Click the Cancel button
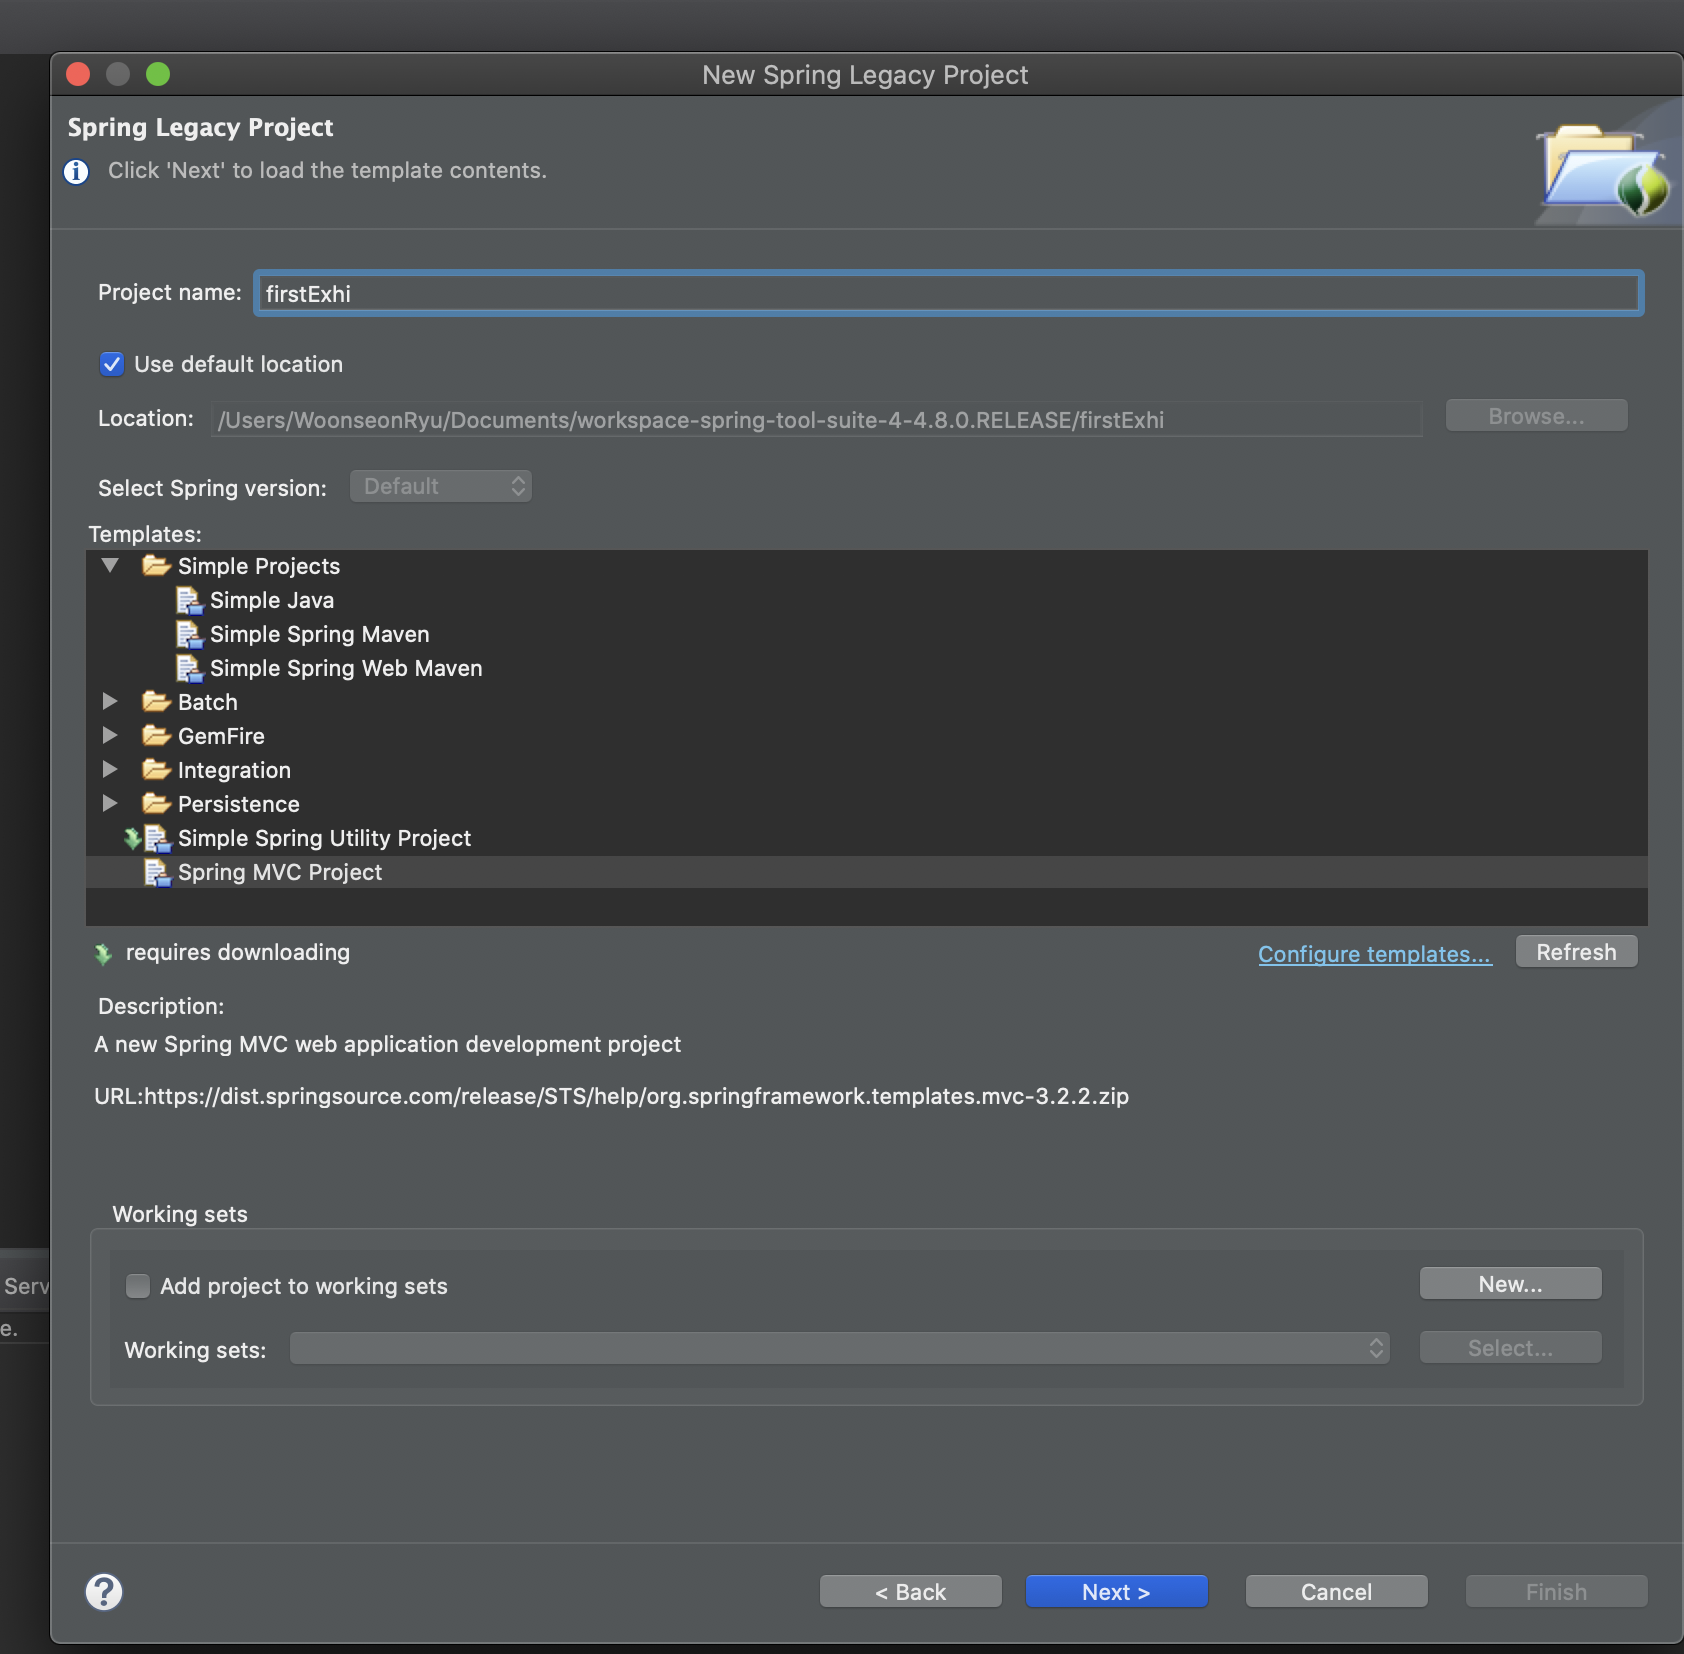Screen dimensions: 1684x1654 coord(1337,1592)
